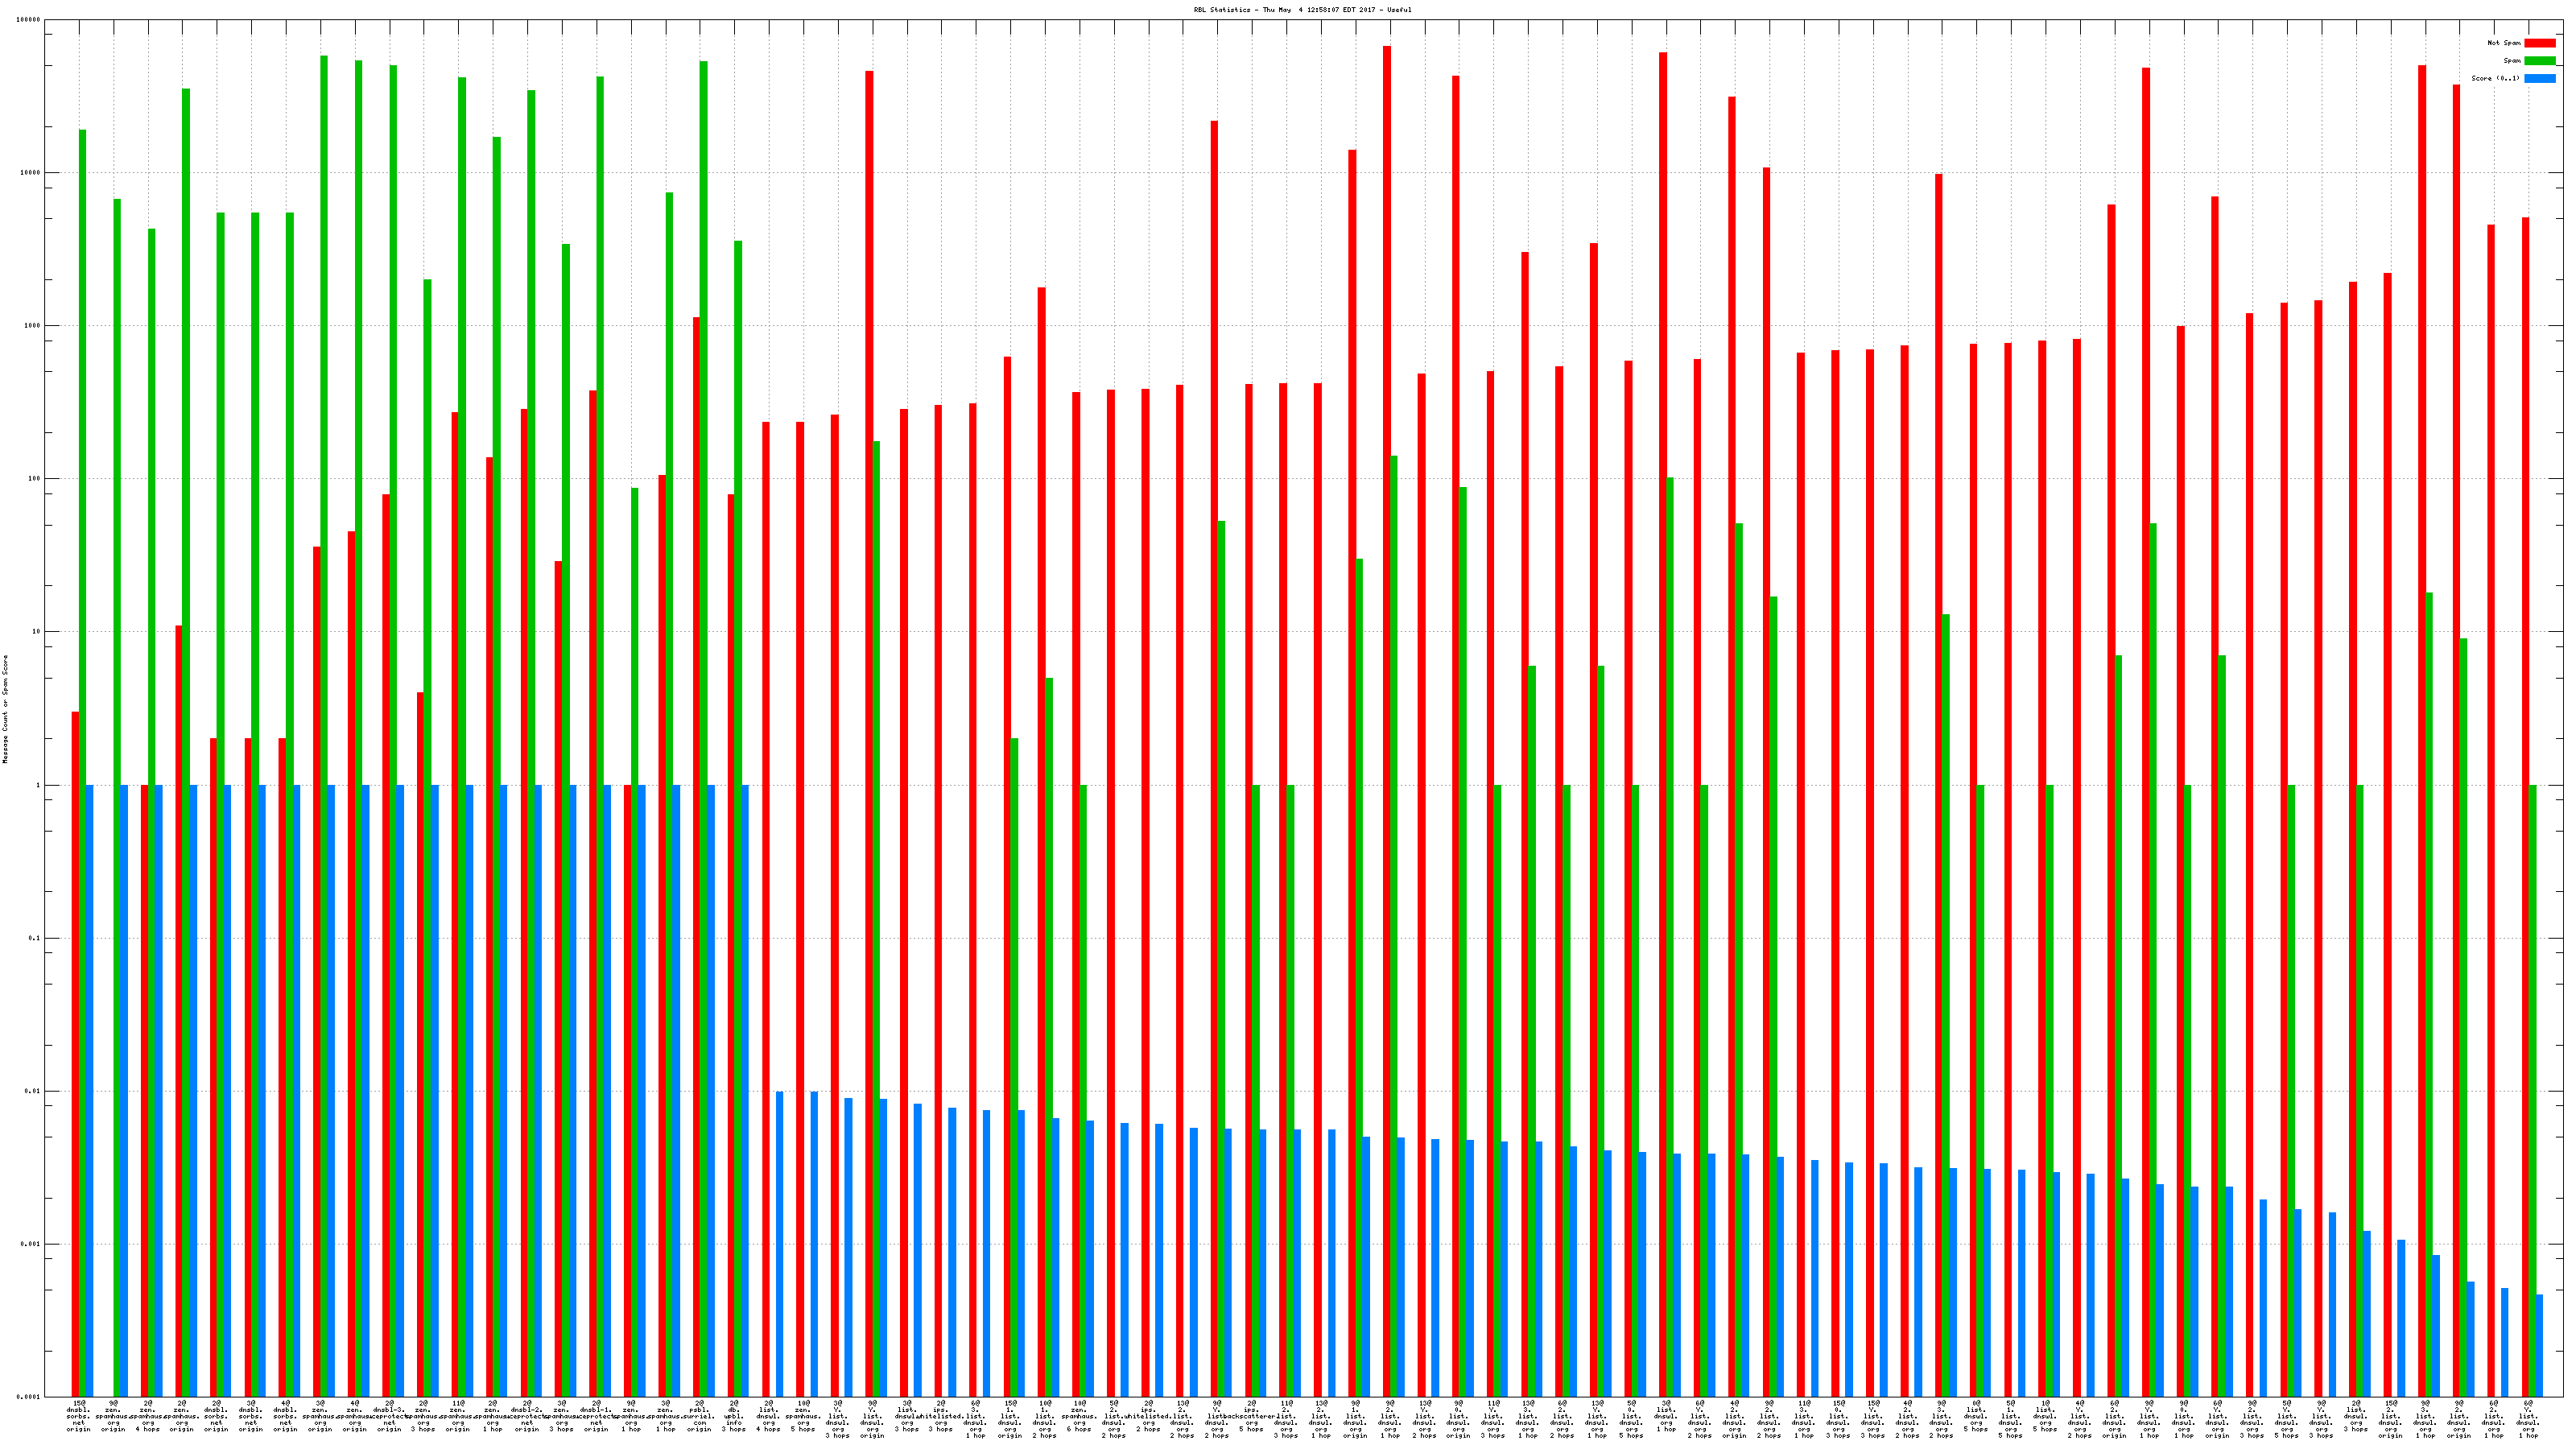Click the blue bar above psbl.surriel.com

tap(711, 1090)
